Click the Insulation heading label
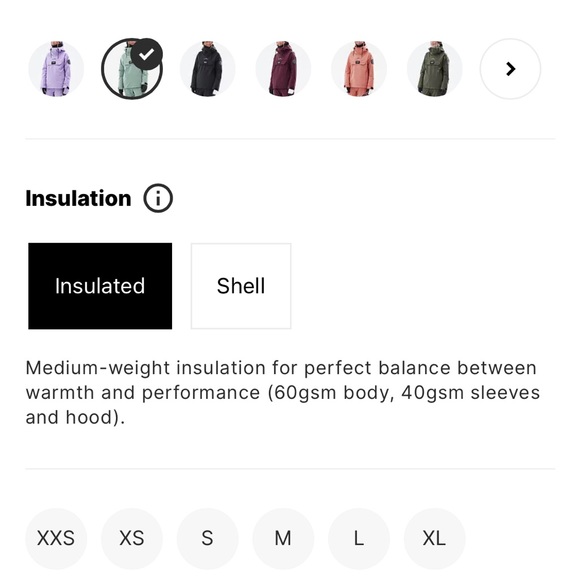580x580 pixels. [78, 198]
